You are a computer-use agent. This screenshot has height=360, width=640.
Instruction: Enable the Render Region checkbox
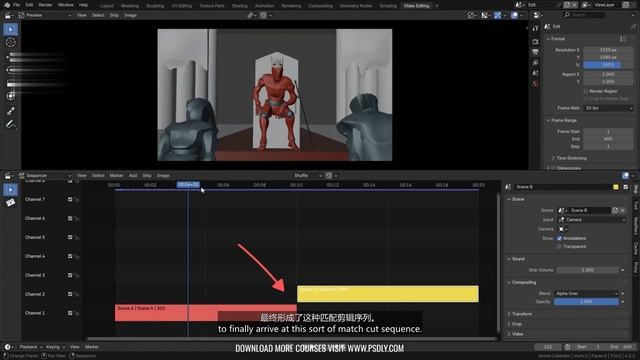[586, 91]
